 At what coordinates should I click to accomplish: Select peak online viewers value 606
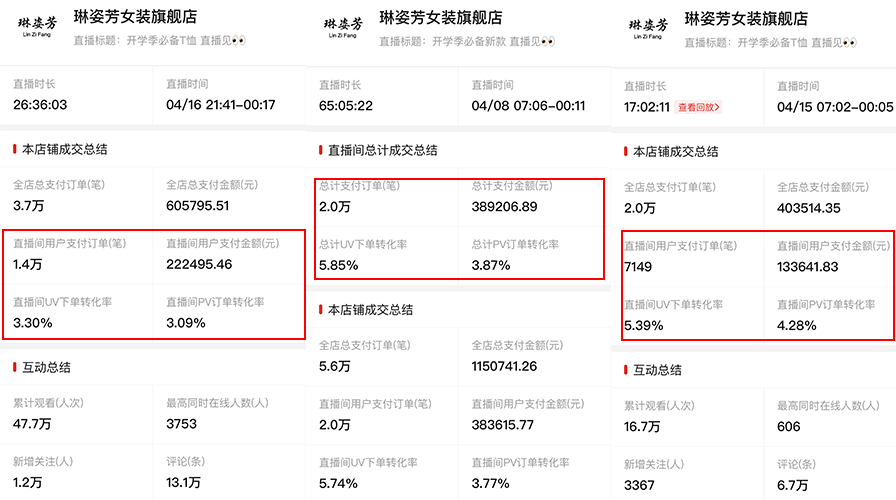click(789, 427)
